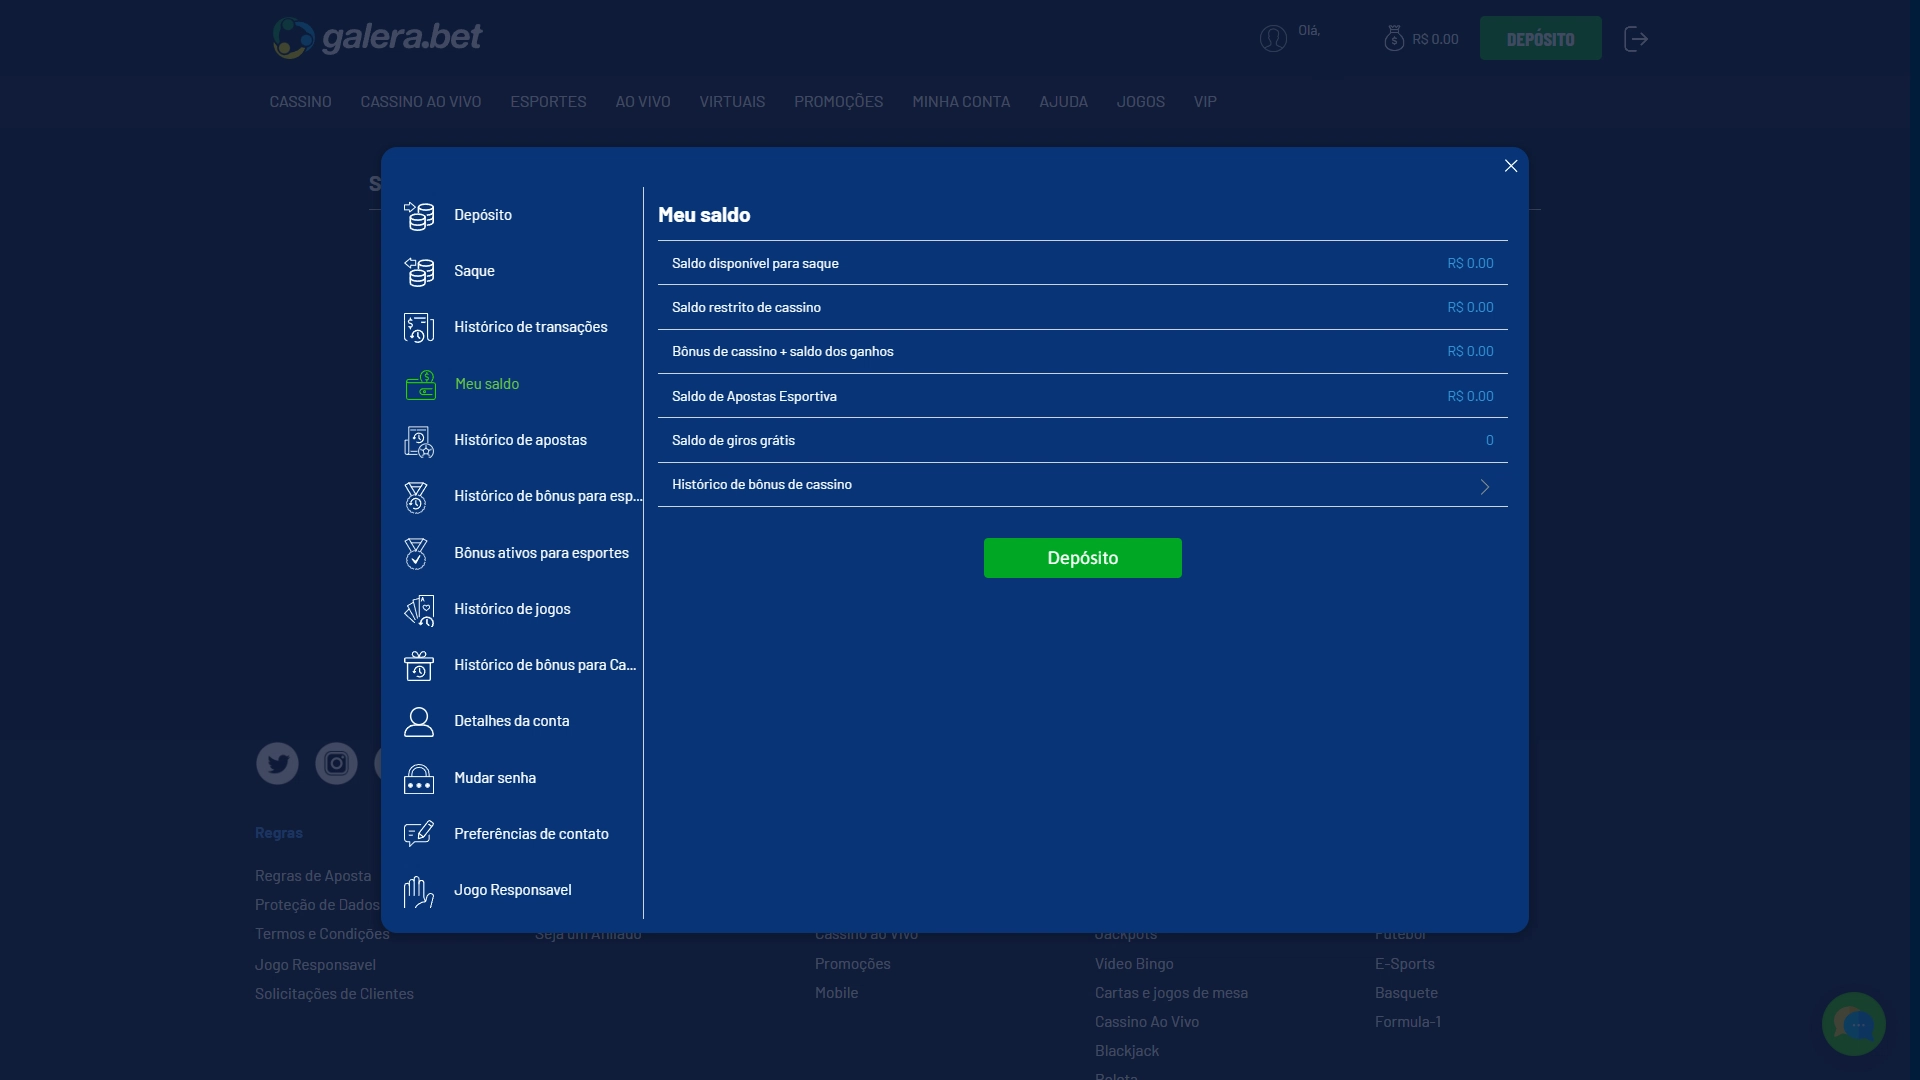Click the Histórico de transações icon
This screenshot has width=1920, height=1080.
coord(419,327)
